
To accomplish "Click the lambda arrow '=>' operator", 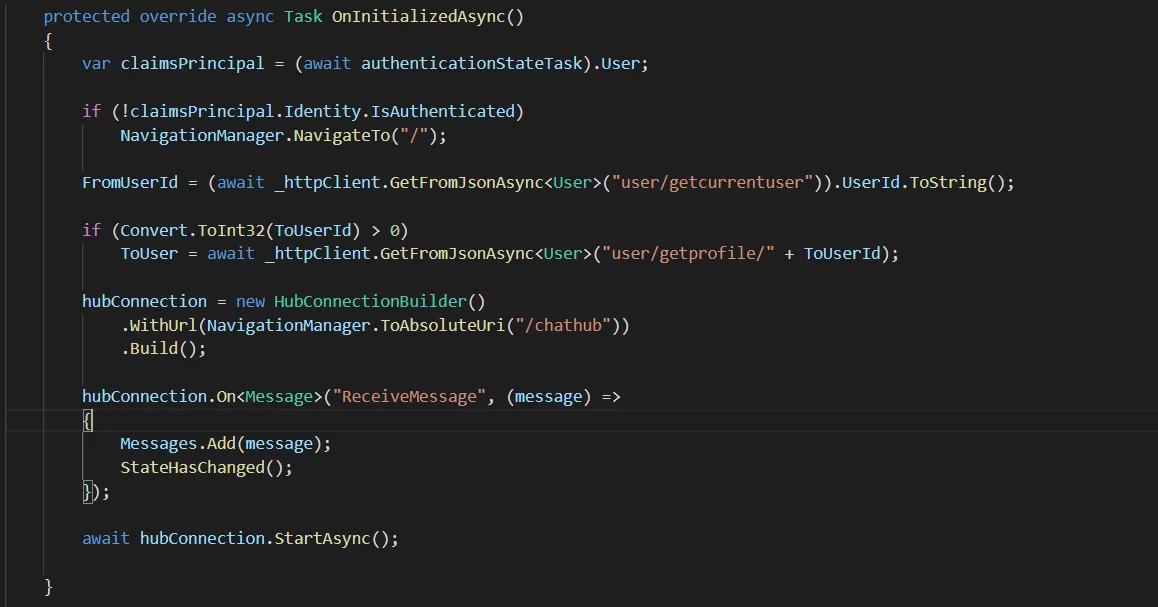I will pyautogui.click(x=611, y=397).
